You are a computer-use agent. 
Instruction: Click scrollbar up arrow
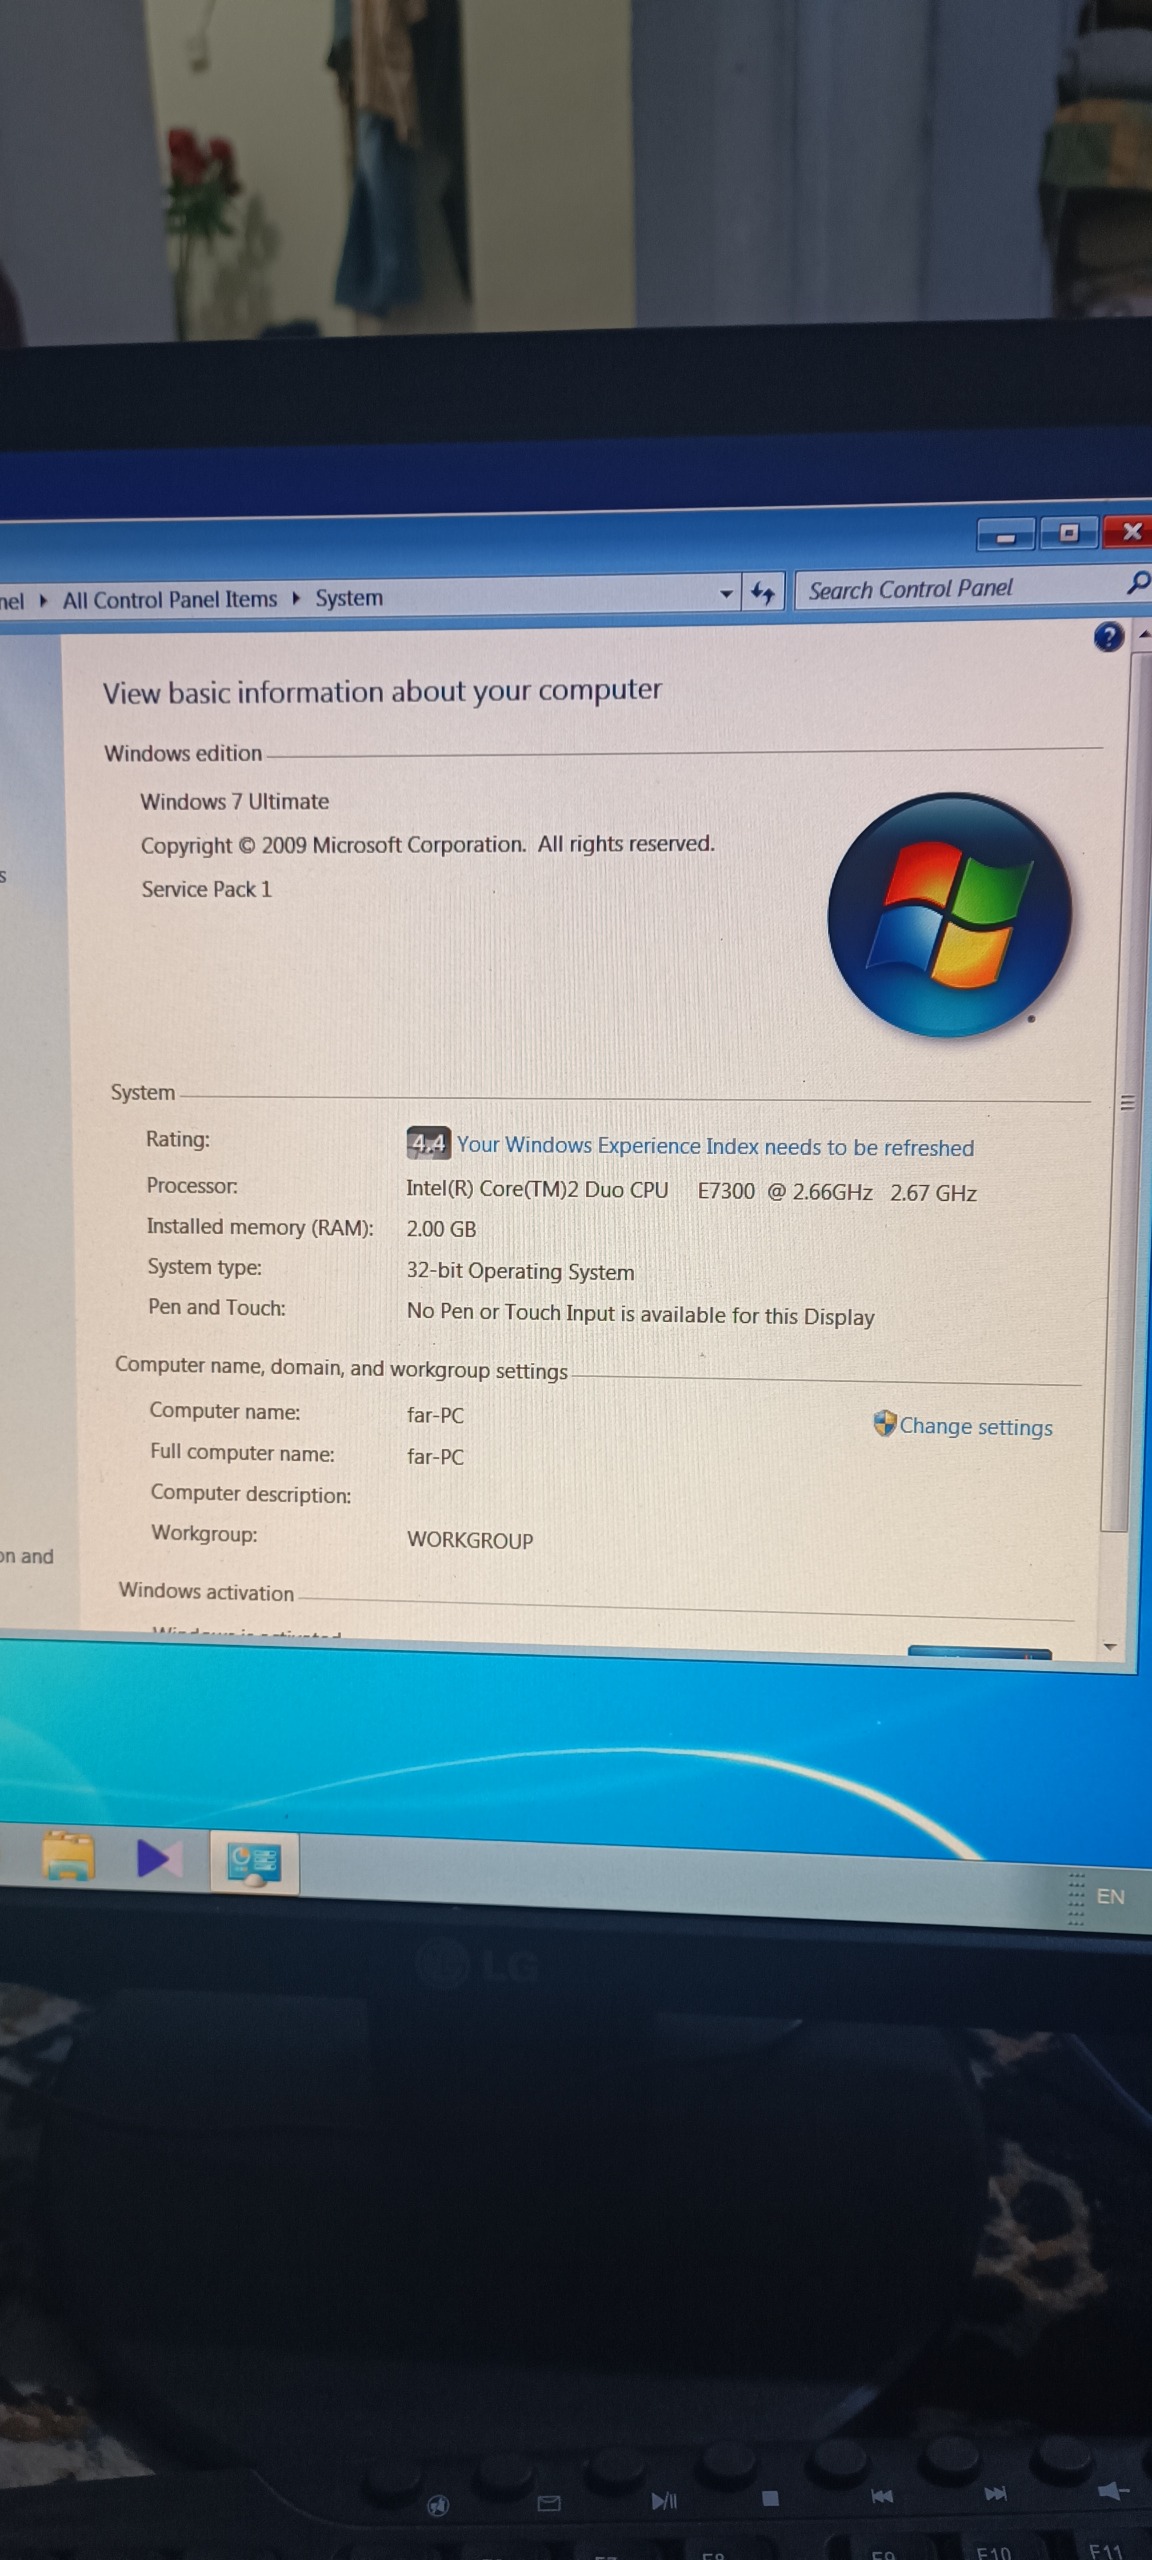1142,634
